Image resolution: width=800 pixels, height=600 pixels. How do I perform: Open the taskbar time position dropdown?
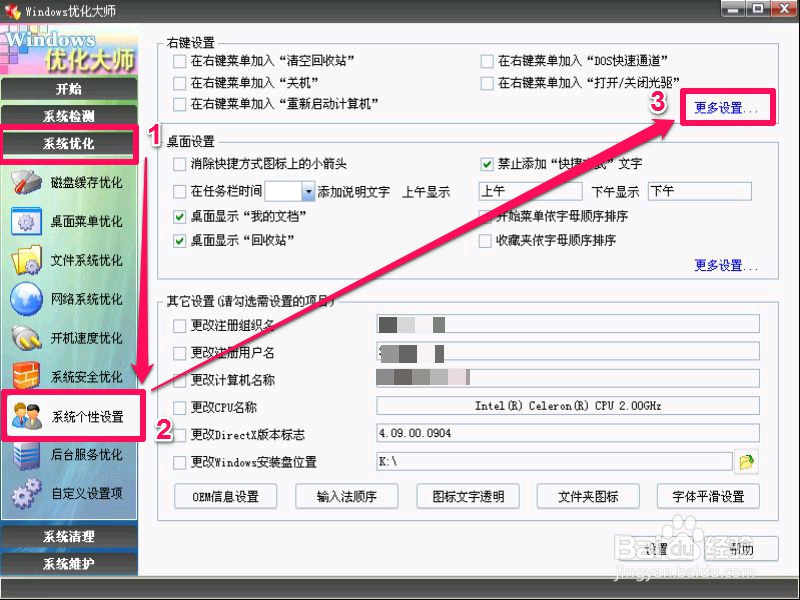pos(308,192)
